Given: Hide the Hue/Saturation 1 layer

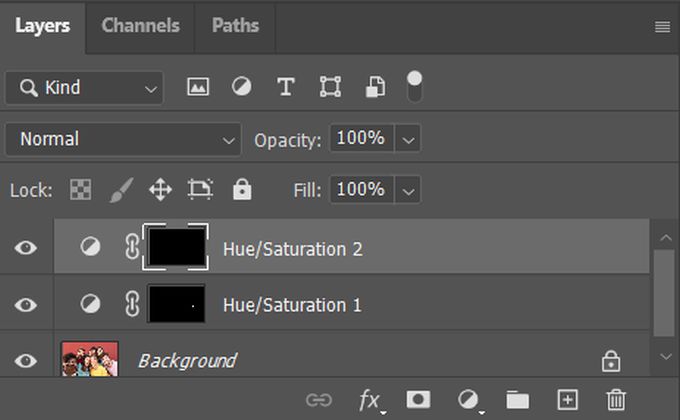Looking at the screenshot, I should click(x=26, y=304).
